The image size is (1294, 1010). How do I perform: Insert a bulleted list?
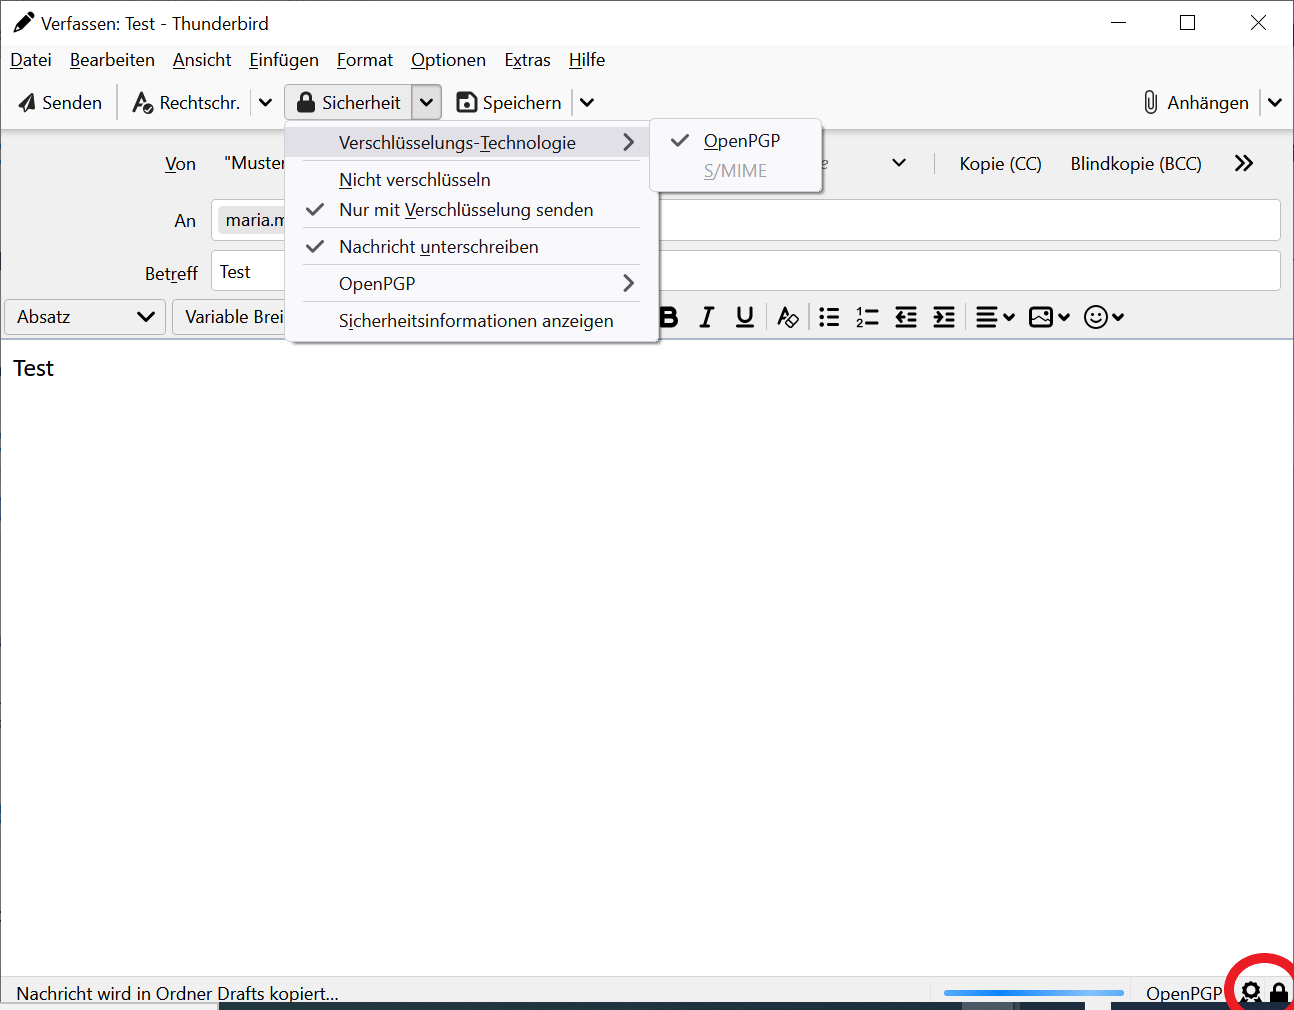829,317
